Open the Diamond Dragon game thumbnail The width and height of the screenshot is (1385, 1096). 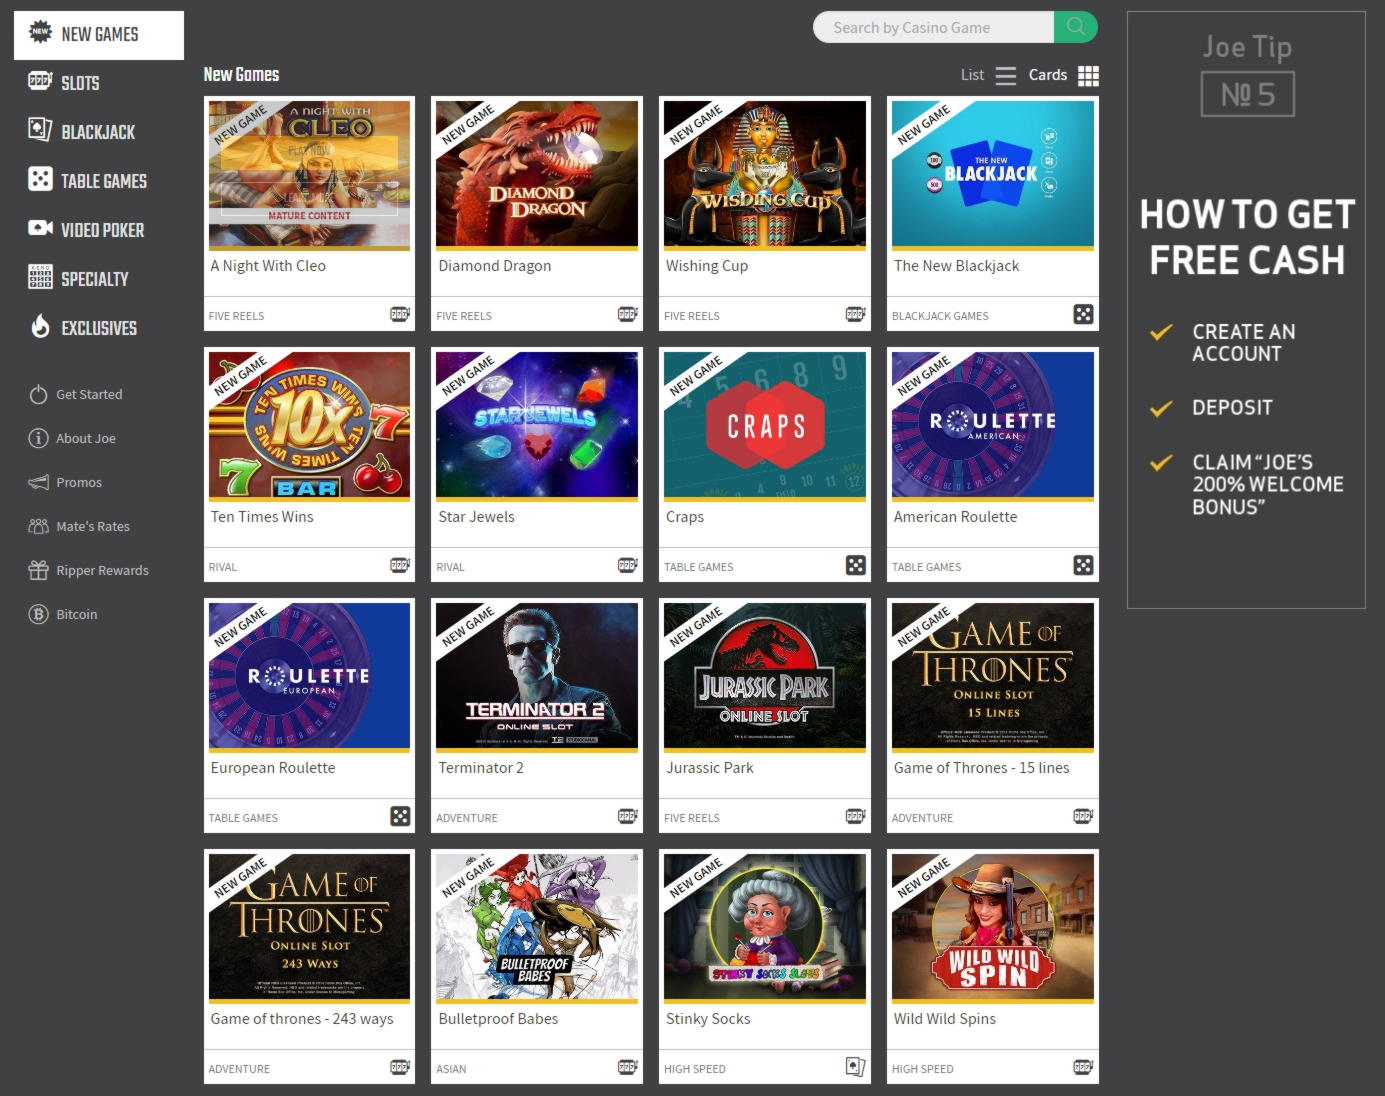coord(537,174)
